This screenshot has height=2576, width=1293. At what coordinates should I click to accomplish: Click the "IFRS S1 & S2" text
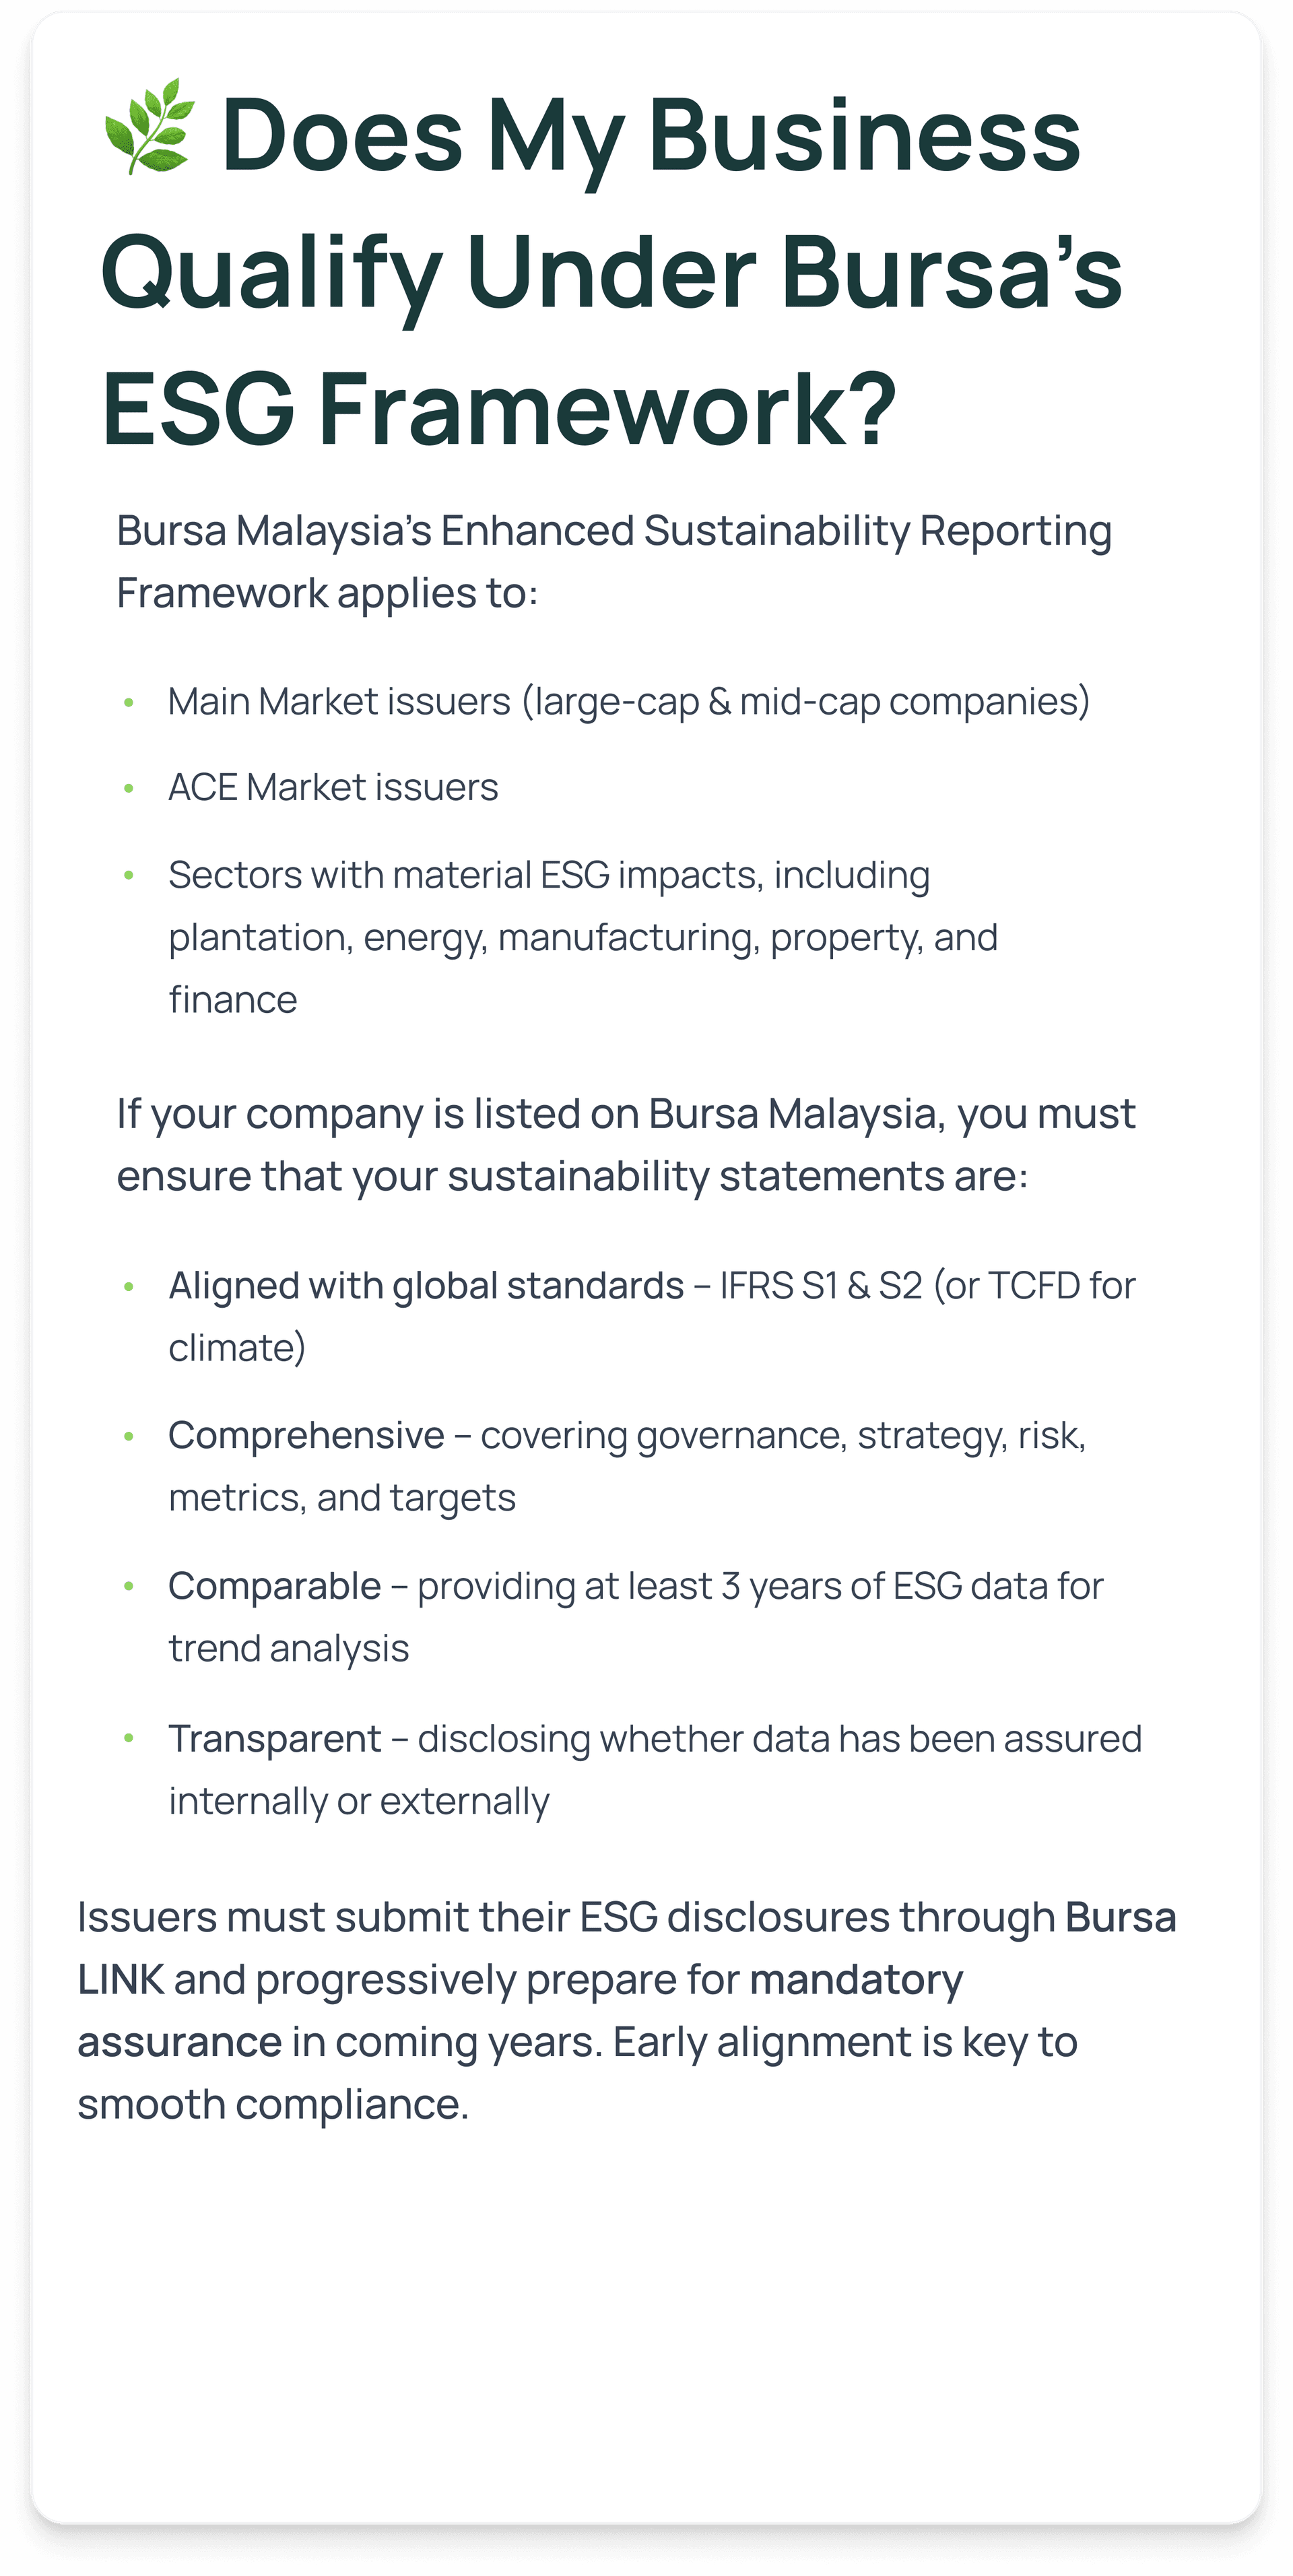pyautogui.click(x=821, y=1286)
